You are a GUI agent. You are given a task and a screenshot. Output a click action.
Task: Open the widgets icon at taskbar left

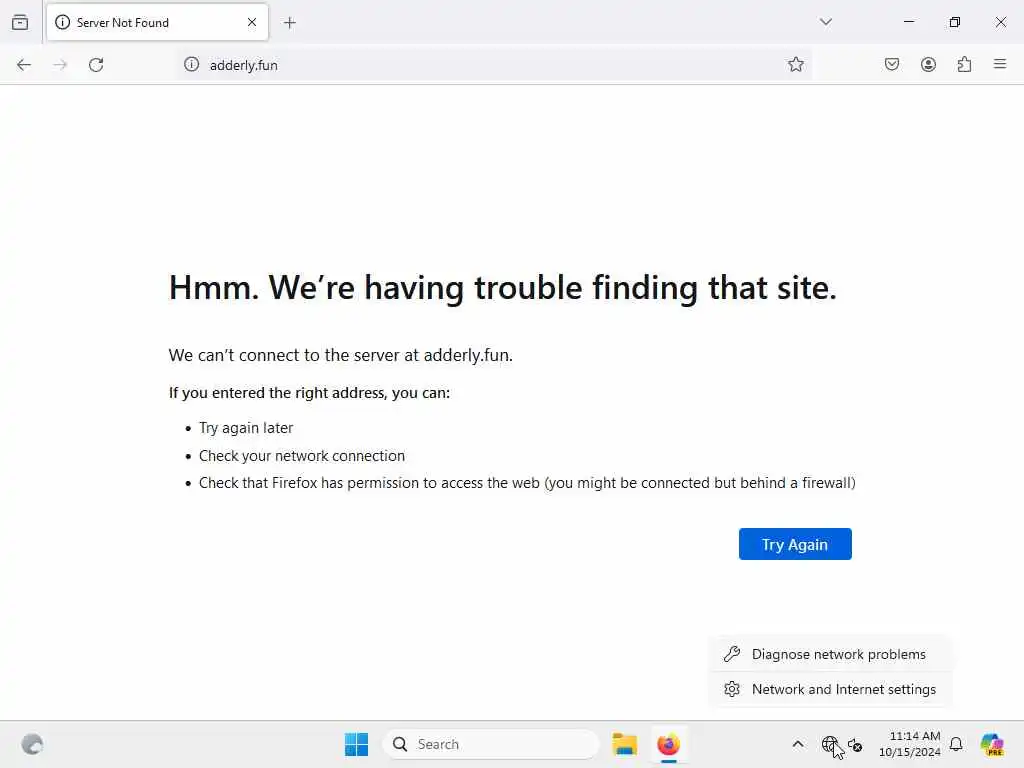pyautogui.click(x=32, y=744)
